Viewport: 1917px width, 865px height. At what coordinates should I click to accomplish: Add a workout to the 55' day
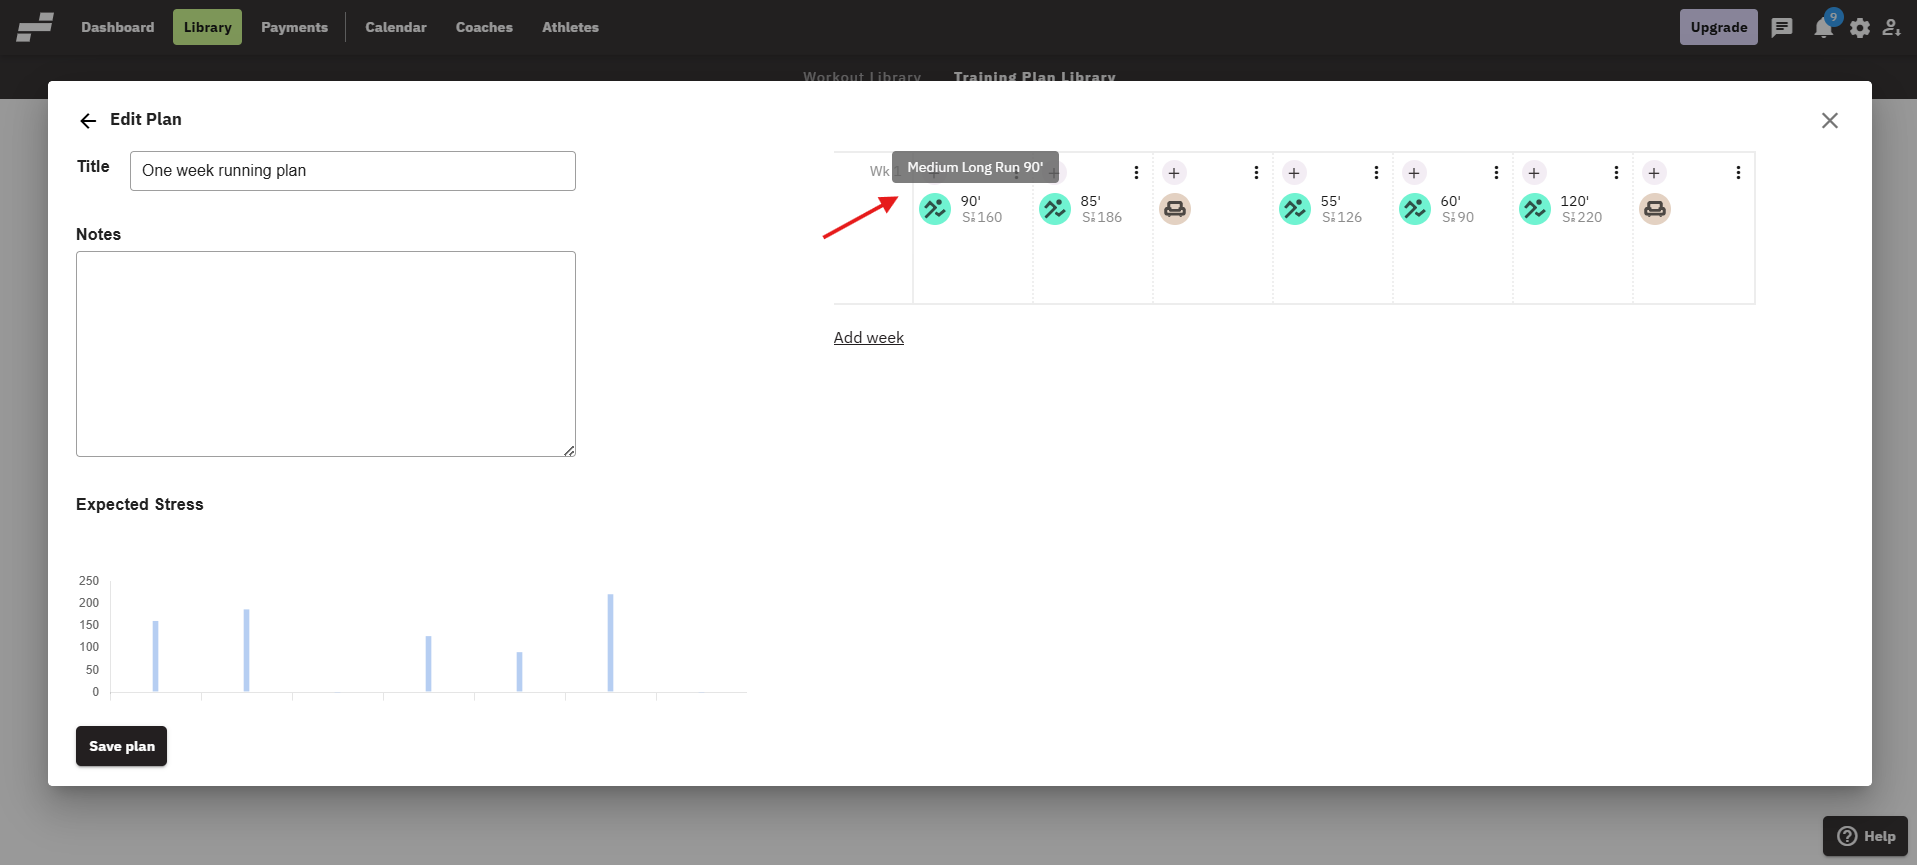1294,173
